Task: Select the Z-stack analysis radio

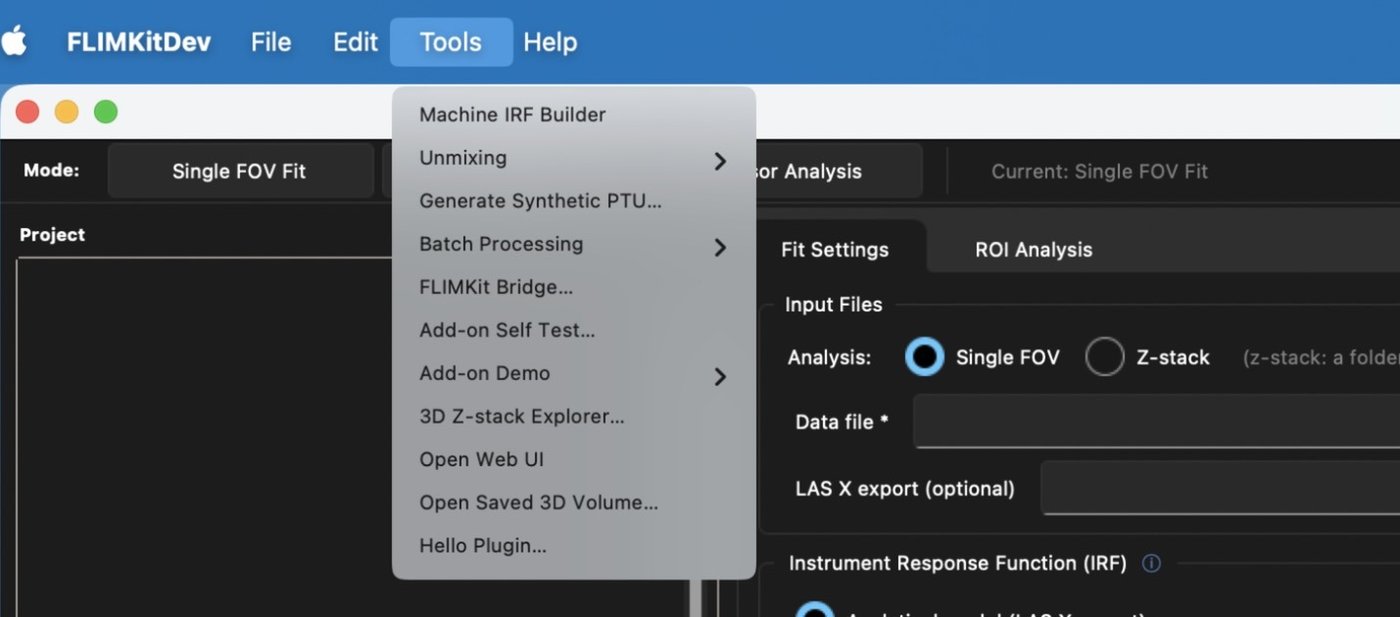Action: click(x=1104, y=357)
